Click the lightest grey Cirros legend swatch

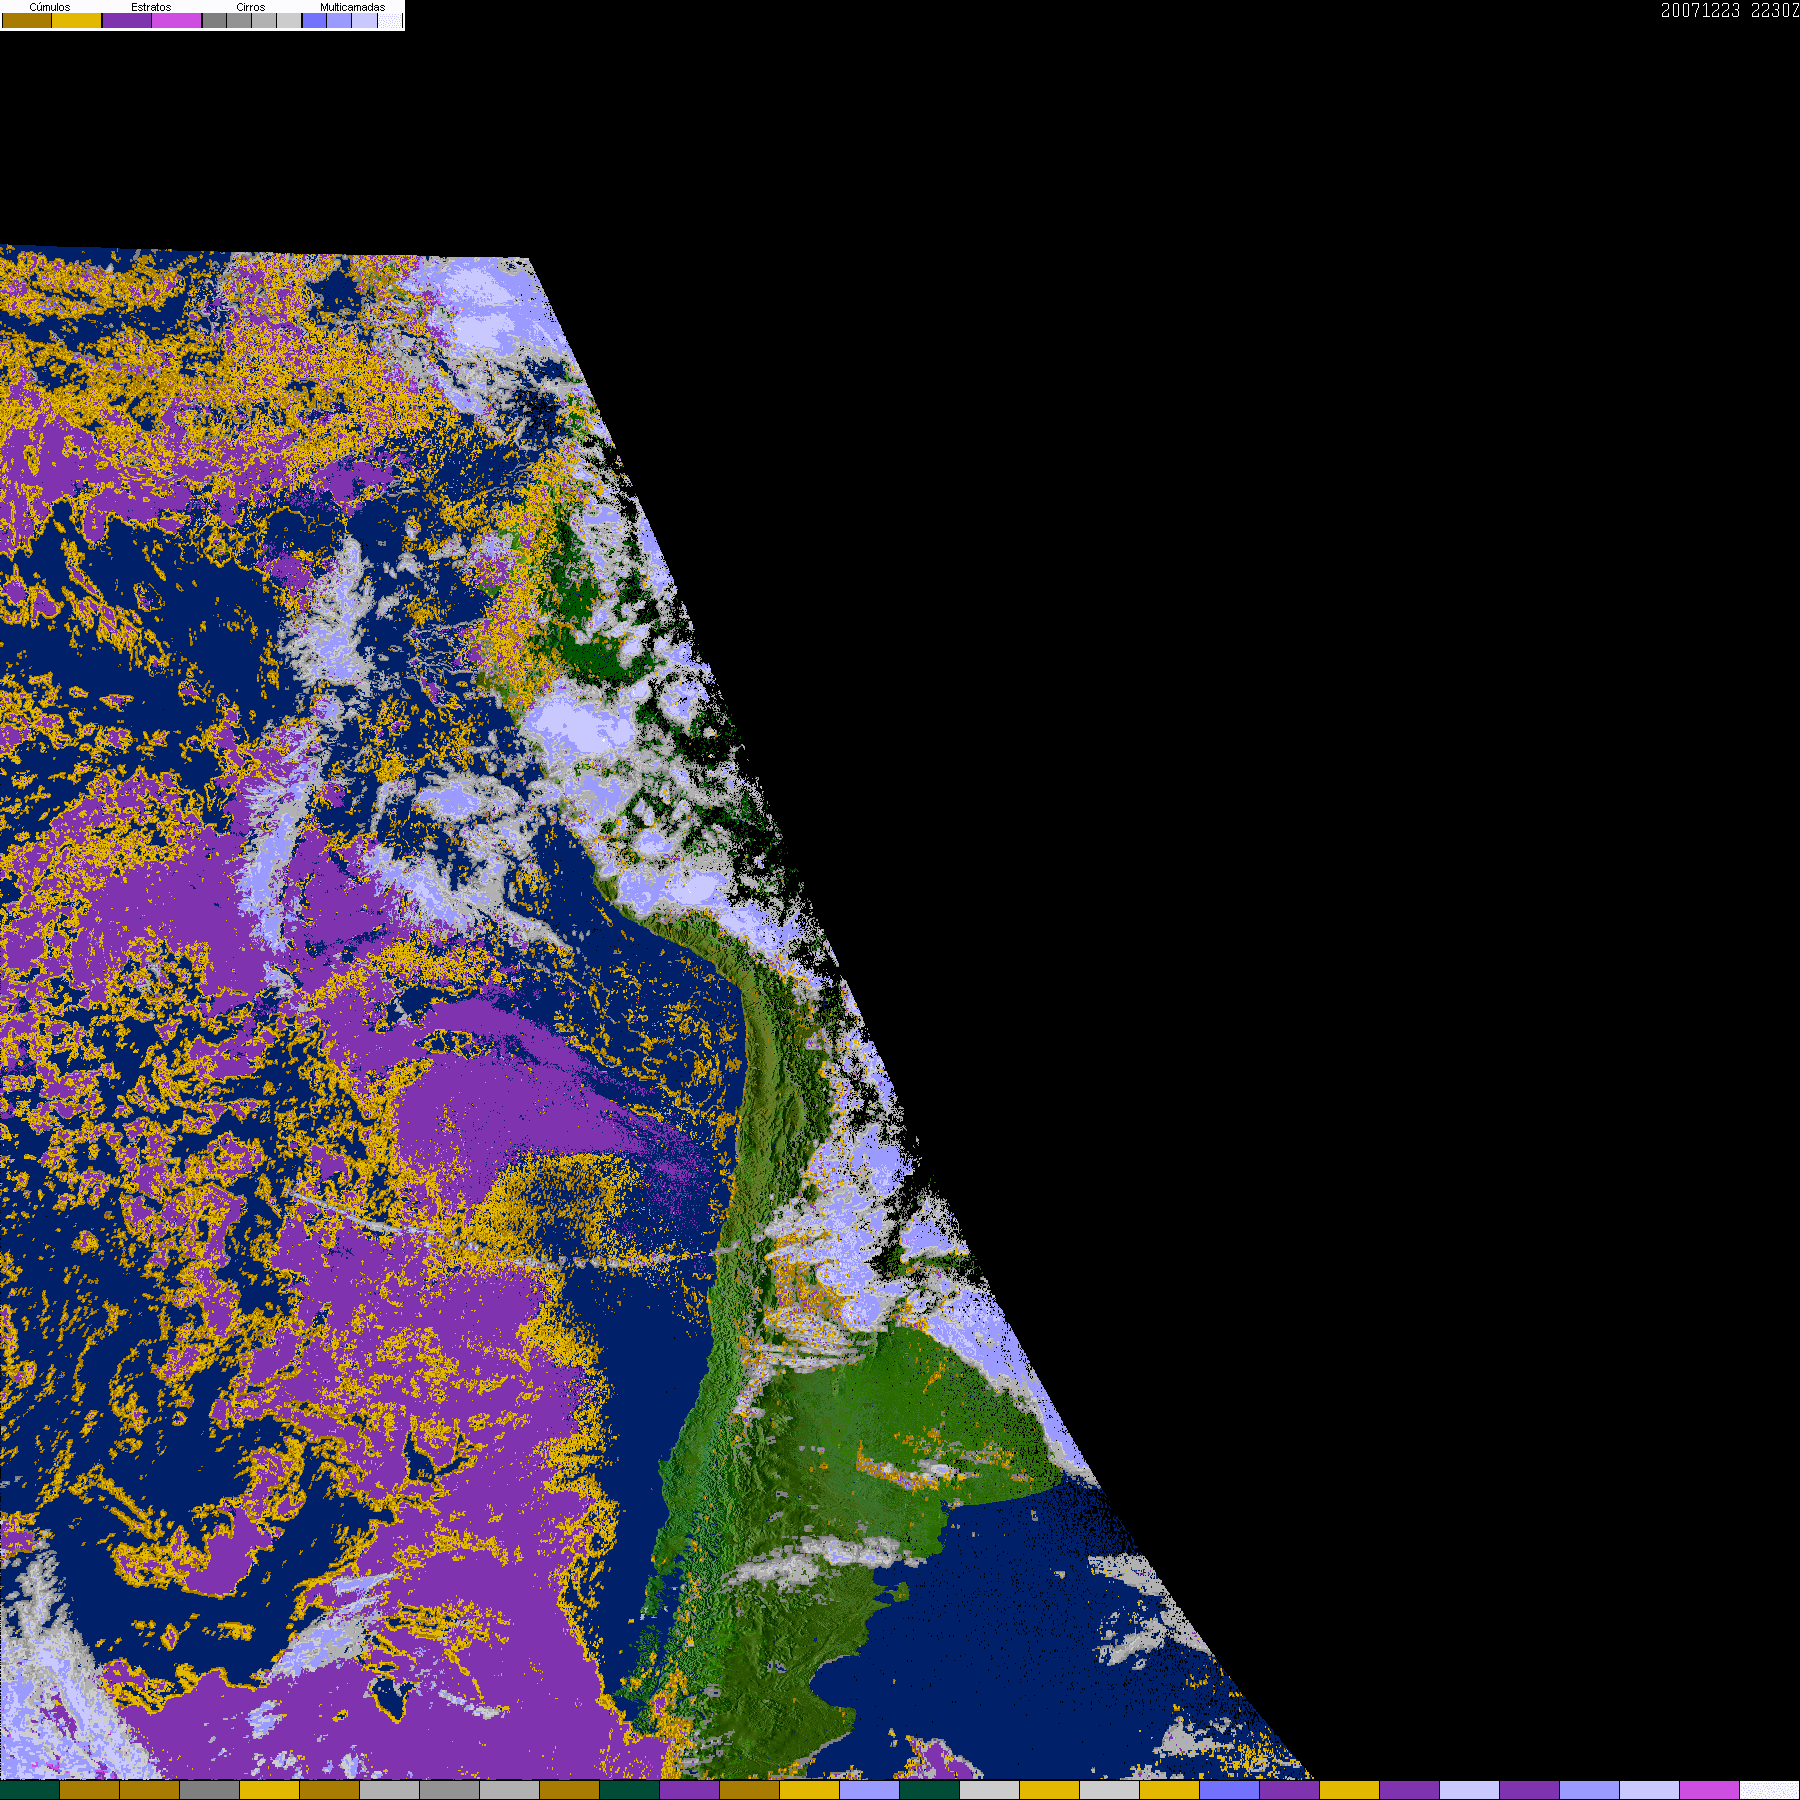click(x=289, y=20)
